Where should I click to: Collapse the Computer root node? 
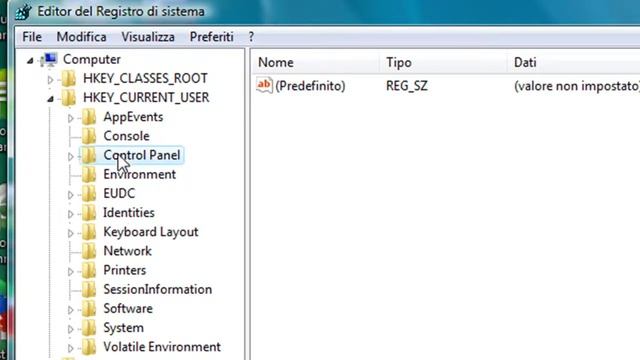pyautogui.click(x=30, y=61)
